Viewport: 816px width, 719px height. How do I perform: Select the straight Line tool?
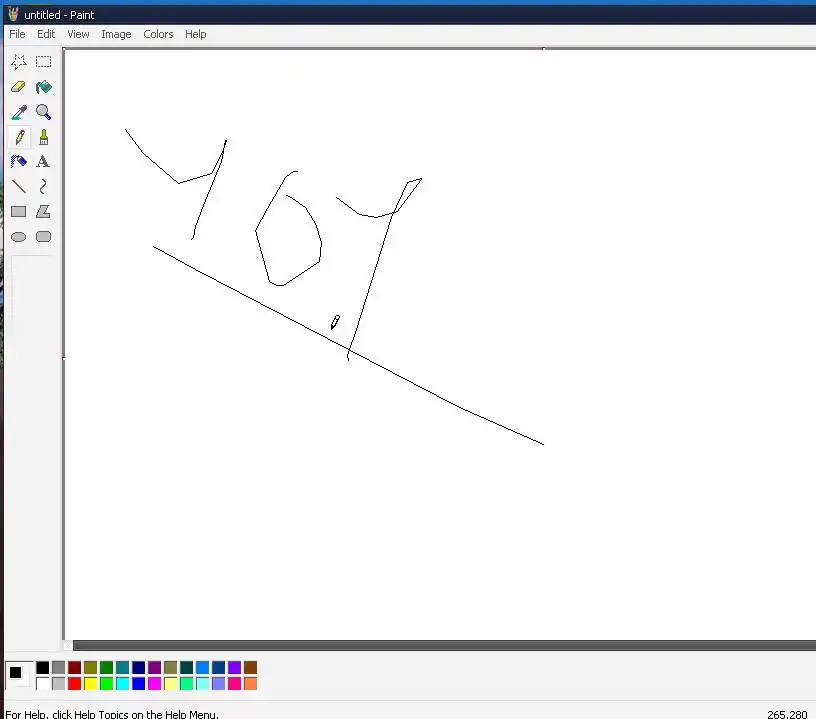(19, 186)
